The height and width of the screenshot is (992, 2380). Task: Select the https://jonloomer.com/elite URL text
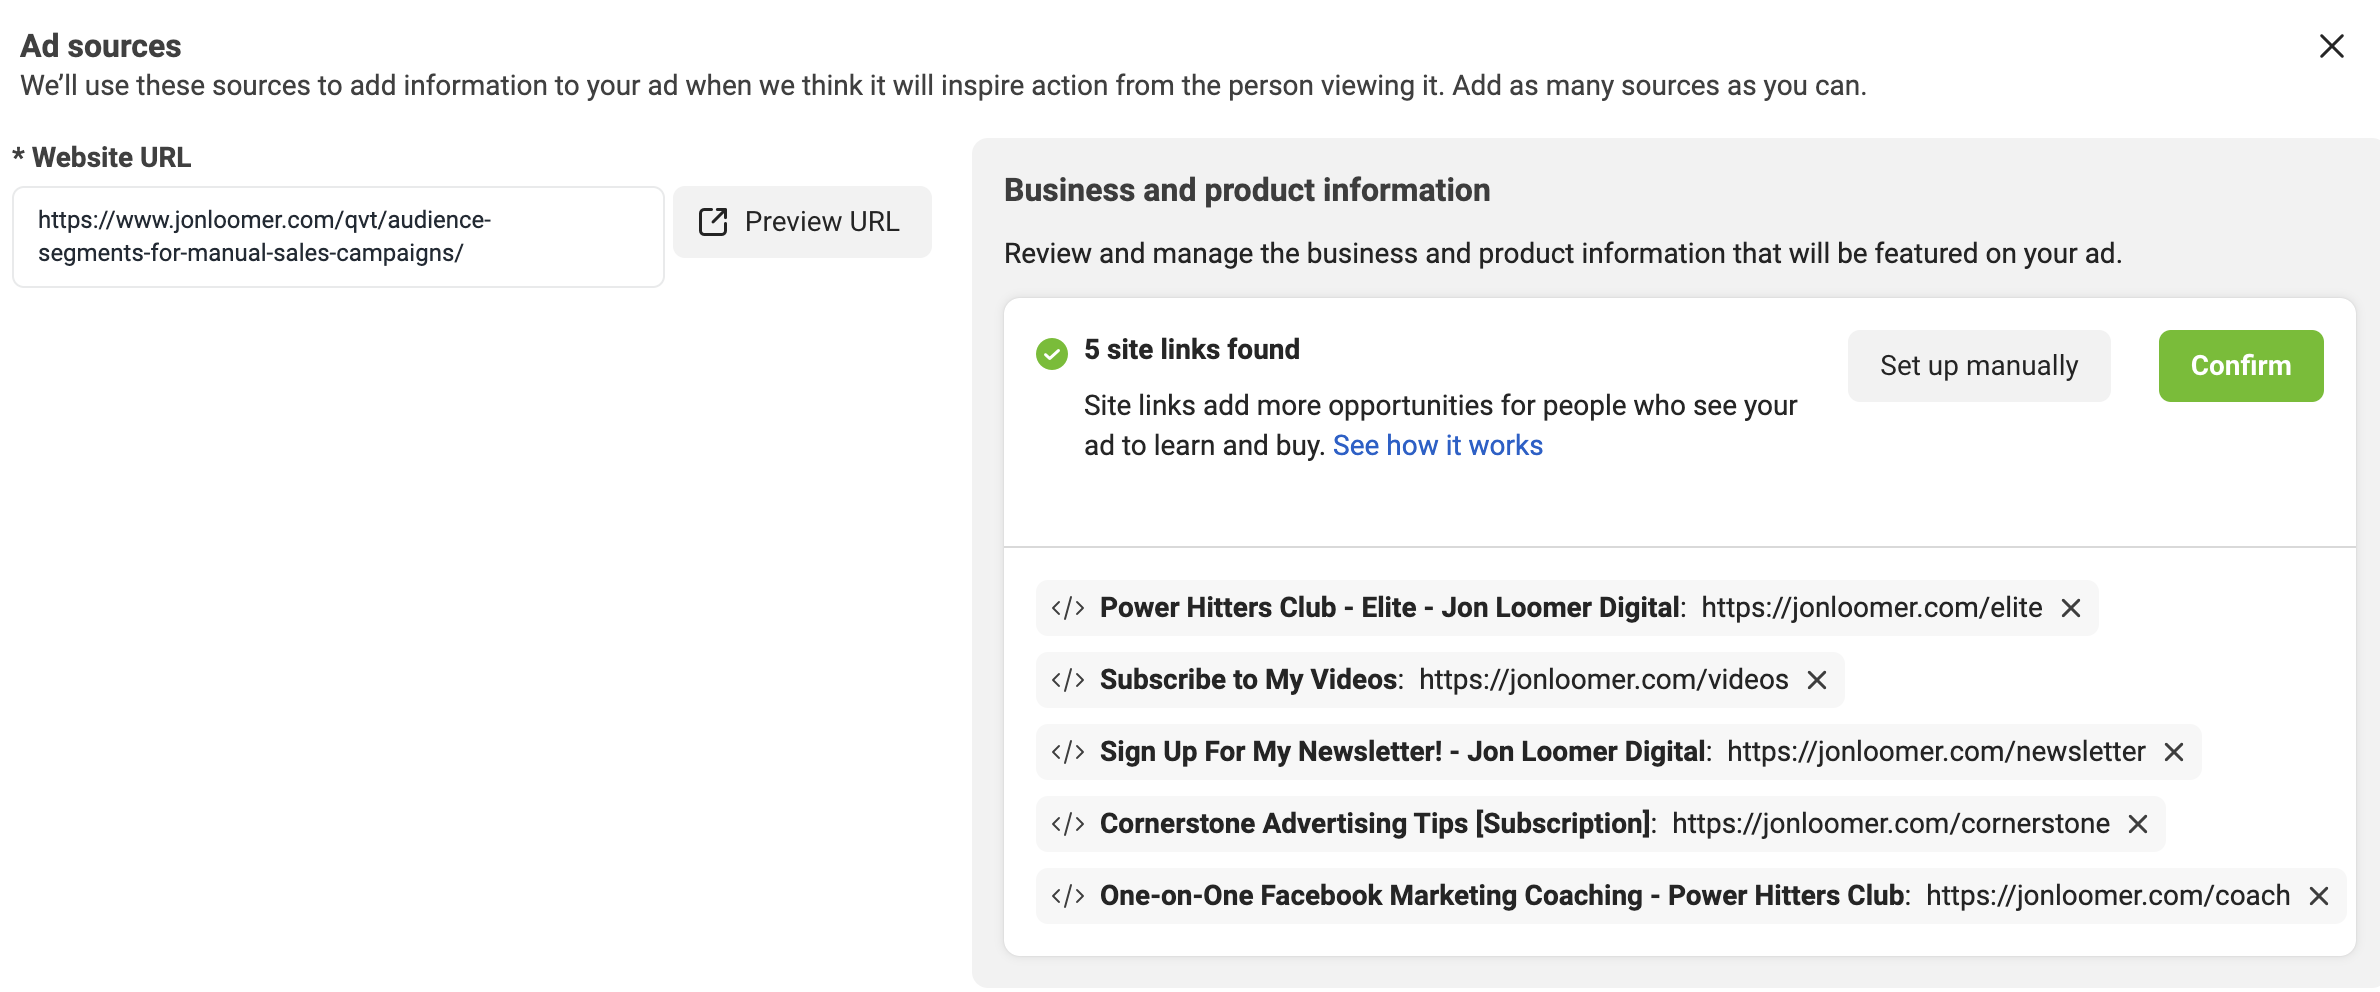[1872, 608]
